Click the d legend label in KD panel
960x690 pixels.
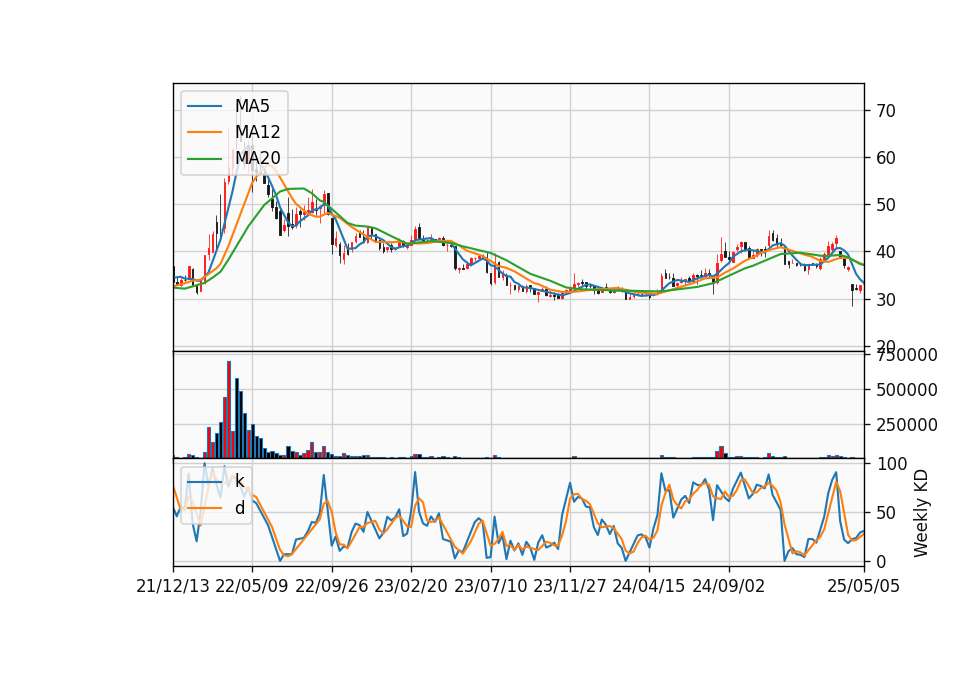click(x=239, y=508)
